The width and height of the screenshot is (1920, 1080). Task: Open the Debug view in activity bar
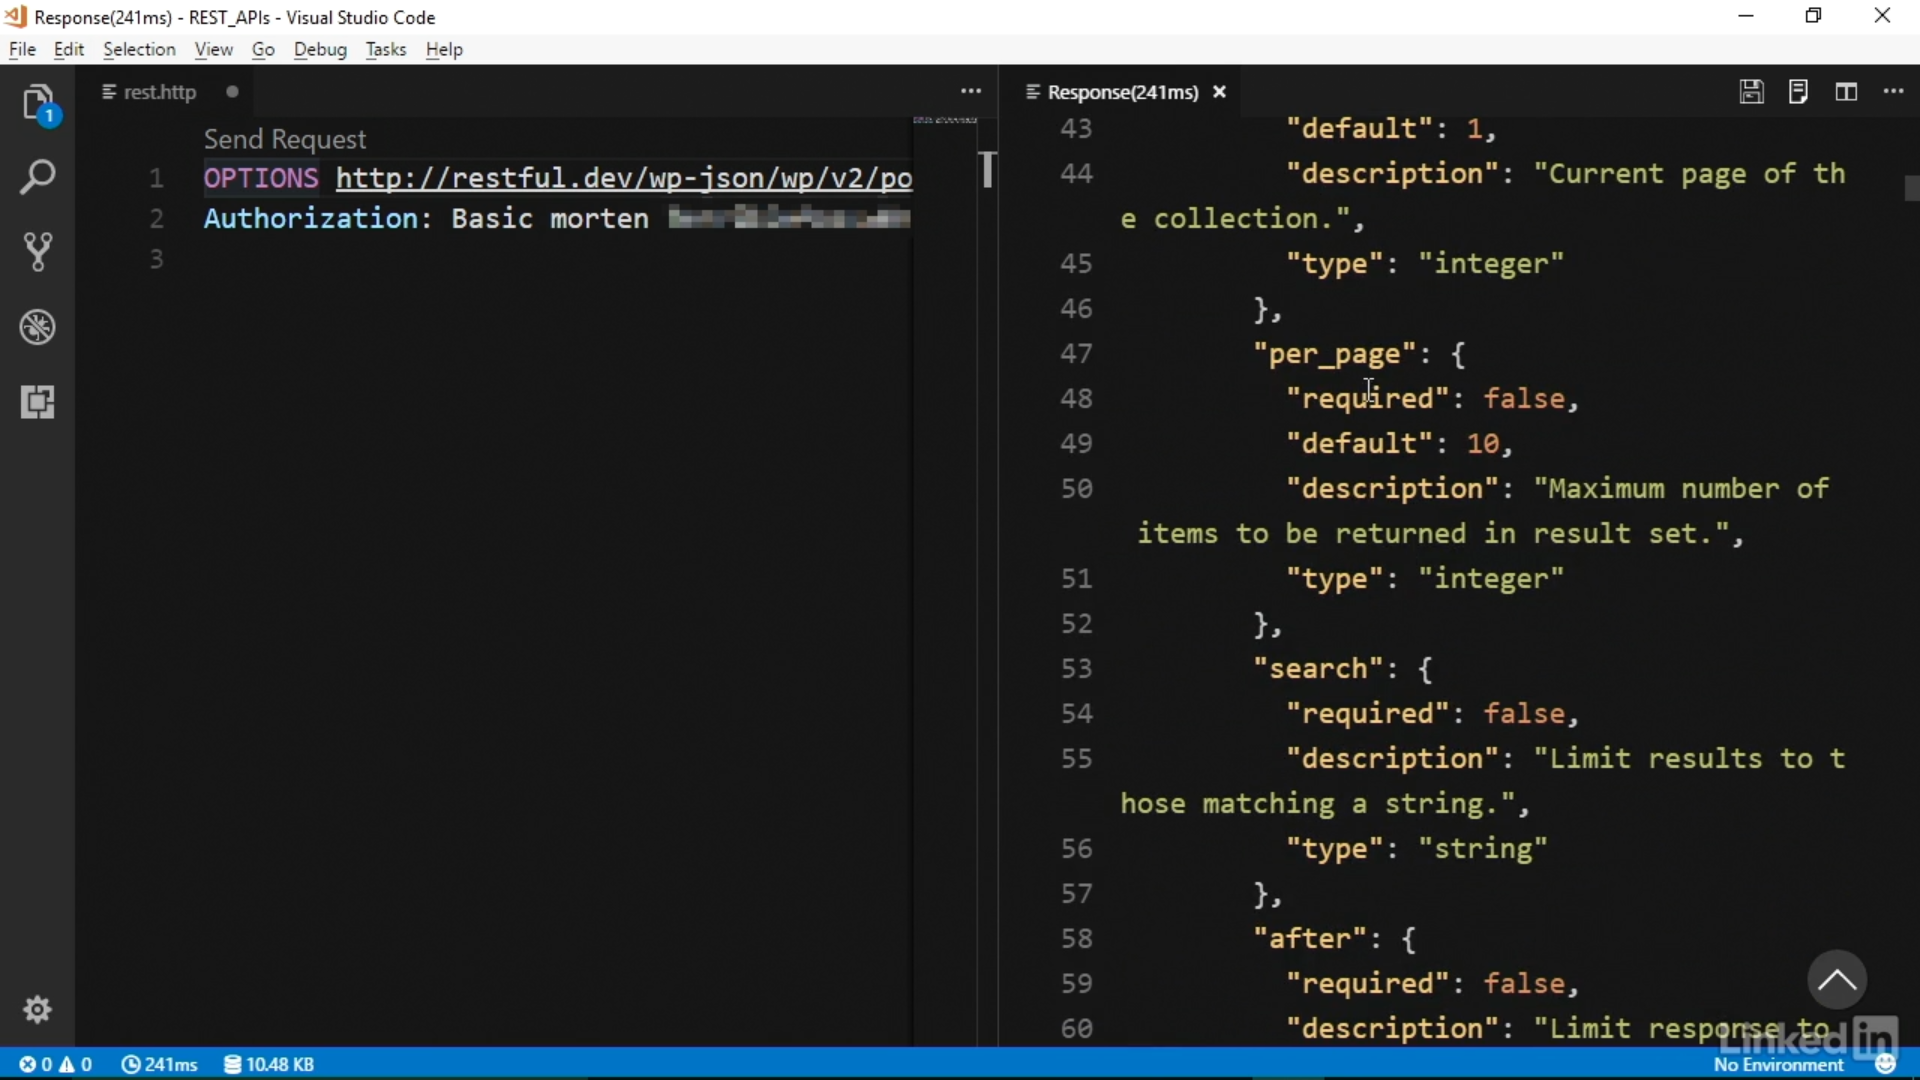point(38,327)
